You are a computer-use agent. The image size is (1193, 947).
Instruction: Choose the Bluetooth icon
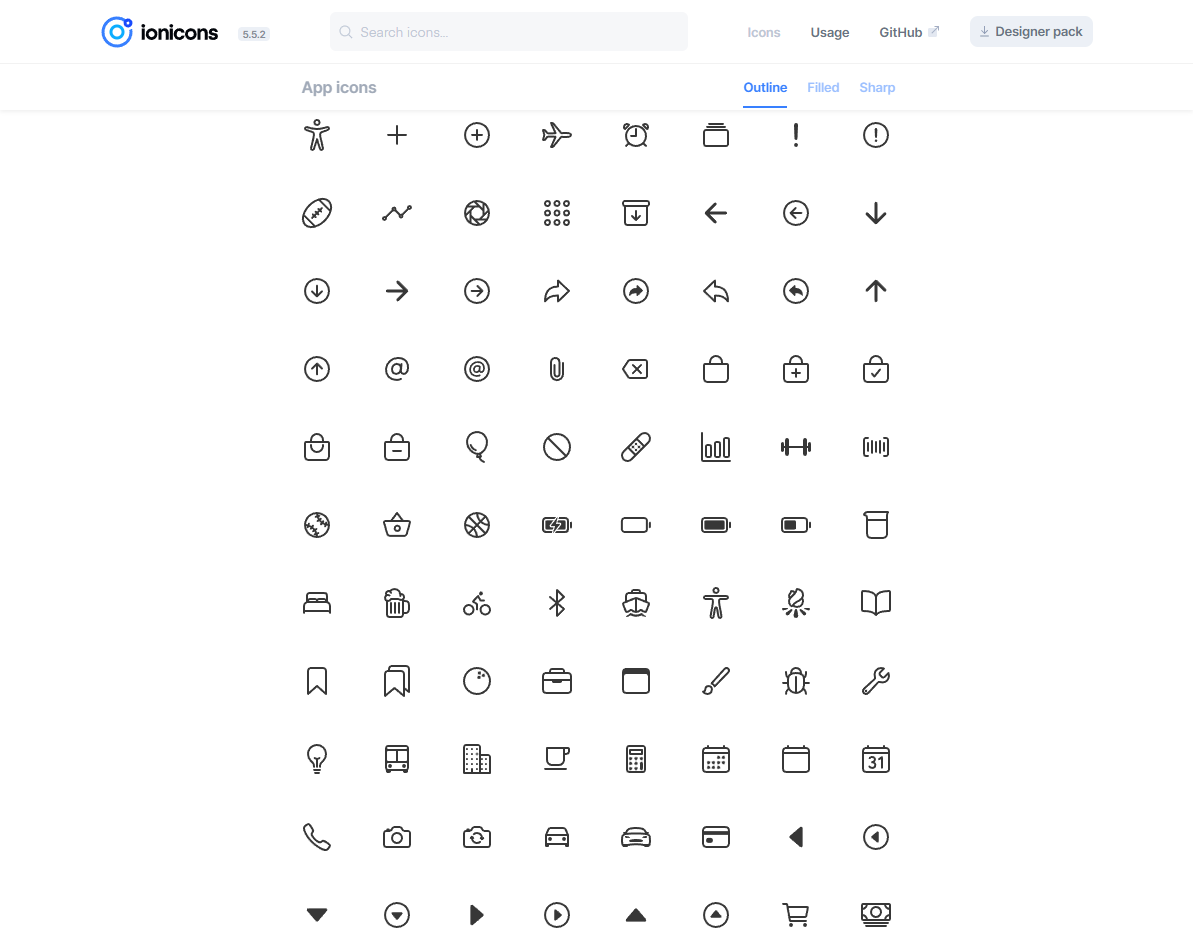556,603
